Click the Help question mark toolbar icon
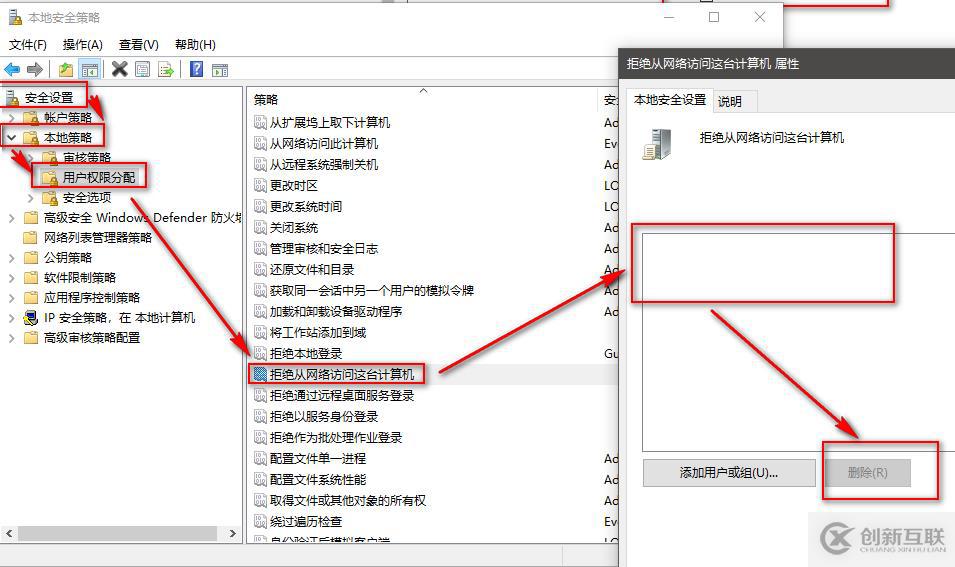The width and height of the screenshot is (955, 567). tap(196, 69)
